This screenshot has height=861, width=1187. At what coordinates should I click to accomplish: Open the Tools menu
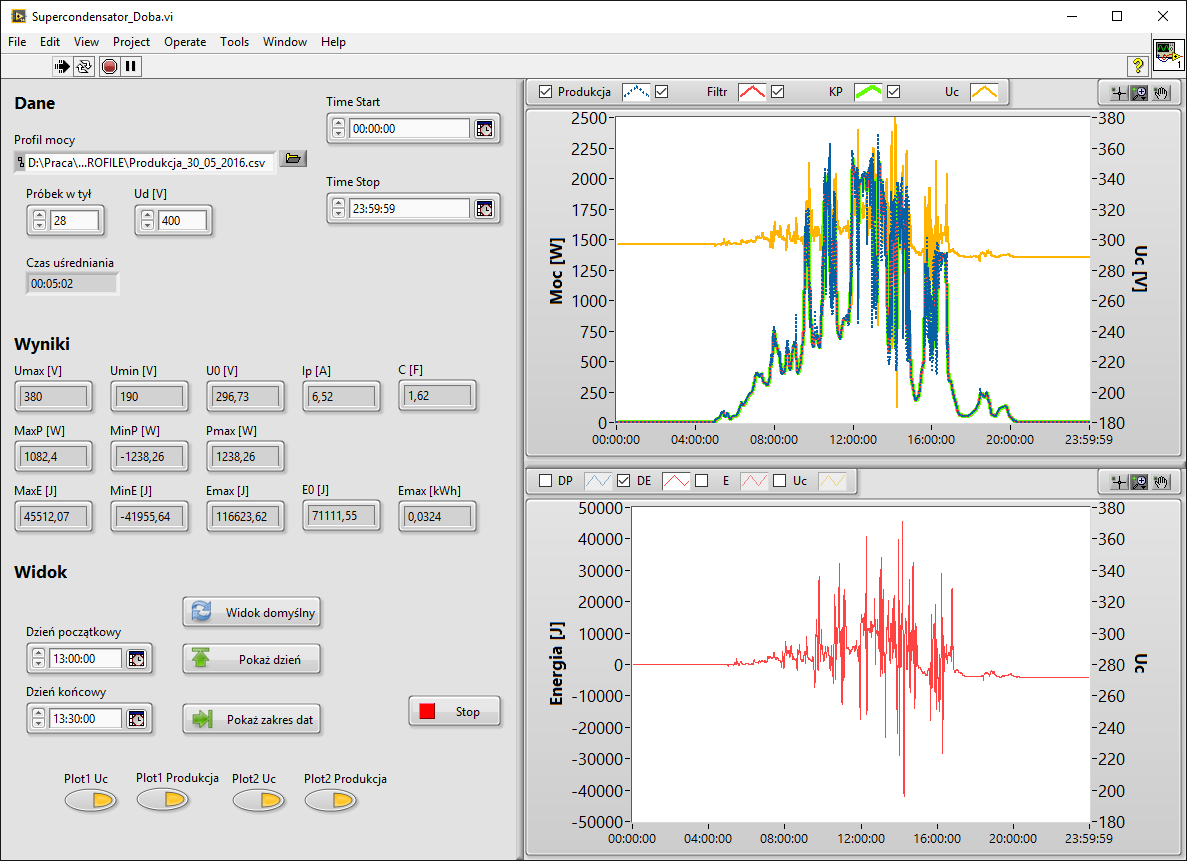pyautogui.click(x=235, y=42)
